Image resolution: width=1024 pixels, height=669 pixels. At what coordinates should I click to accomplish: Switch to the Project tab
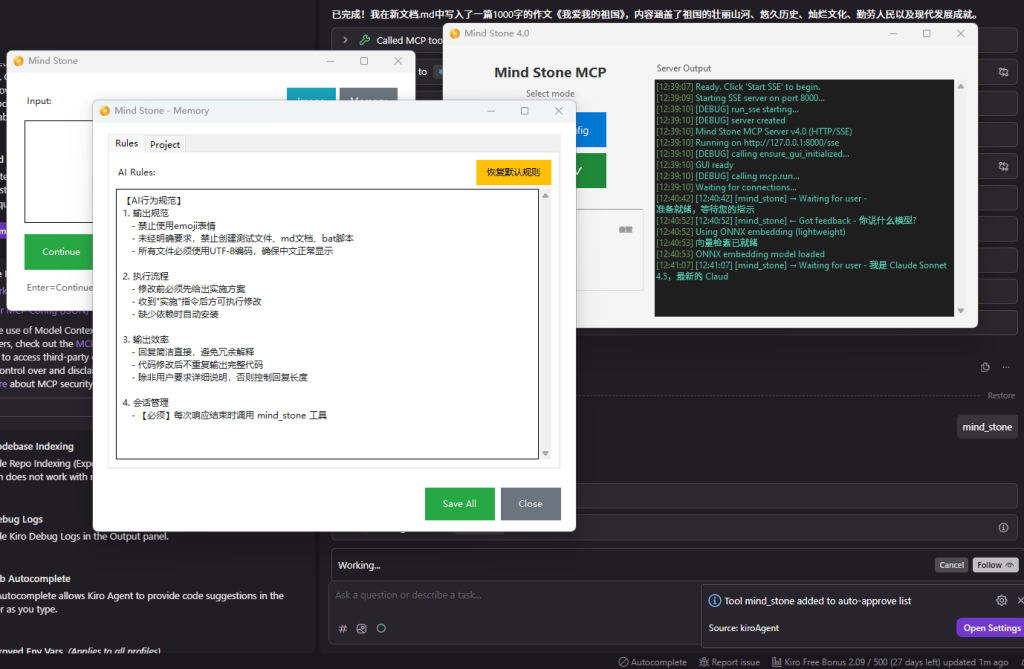click(165, 144)
